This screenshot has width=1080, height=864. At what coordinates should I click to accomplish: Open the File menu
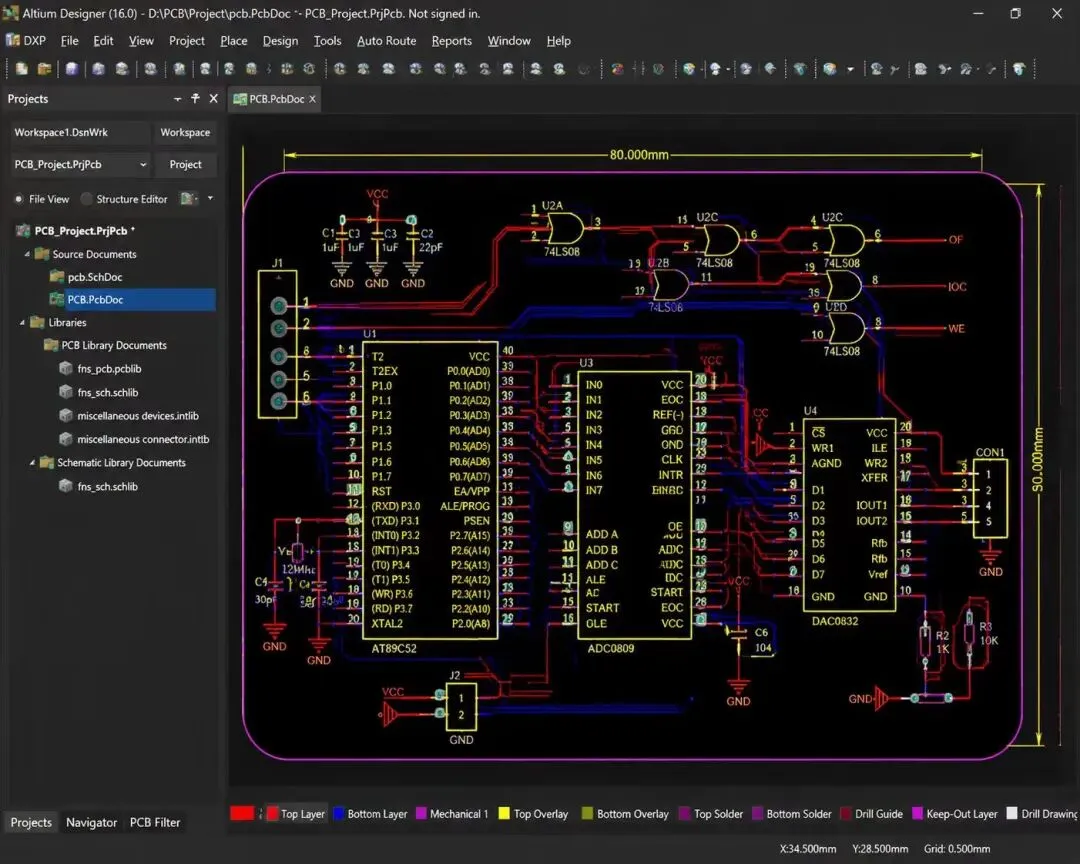click(70, 41)
